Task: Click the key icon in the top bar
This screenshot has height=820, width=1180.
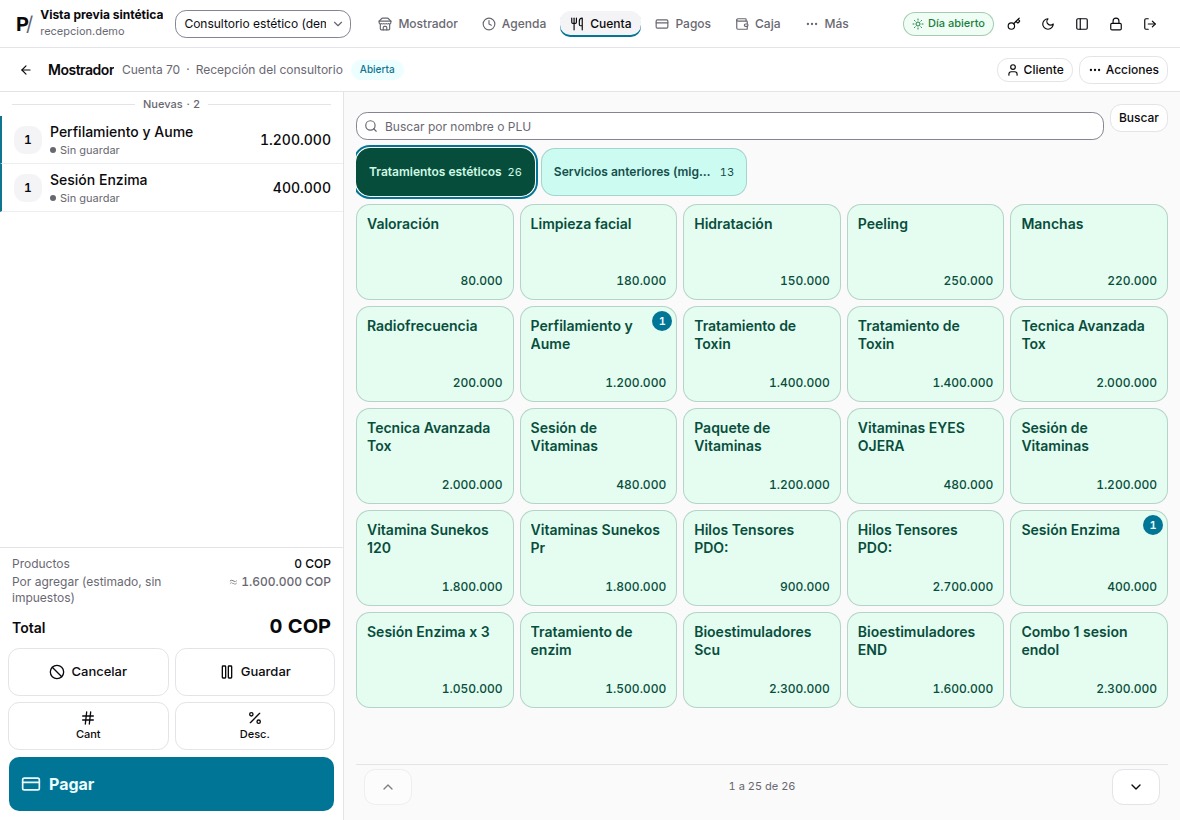Action: click(x=1014, y=24)
